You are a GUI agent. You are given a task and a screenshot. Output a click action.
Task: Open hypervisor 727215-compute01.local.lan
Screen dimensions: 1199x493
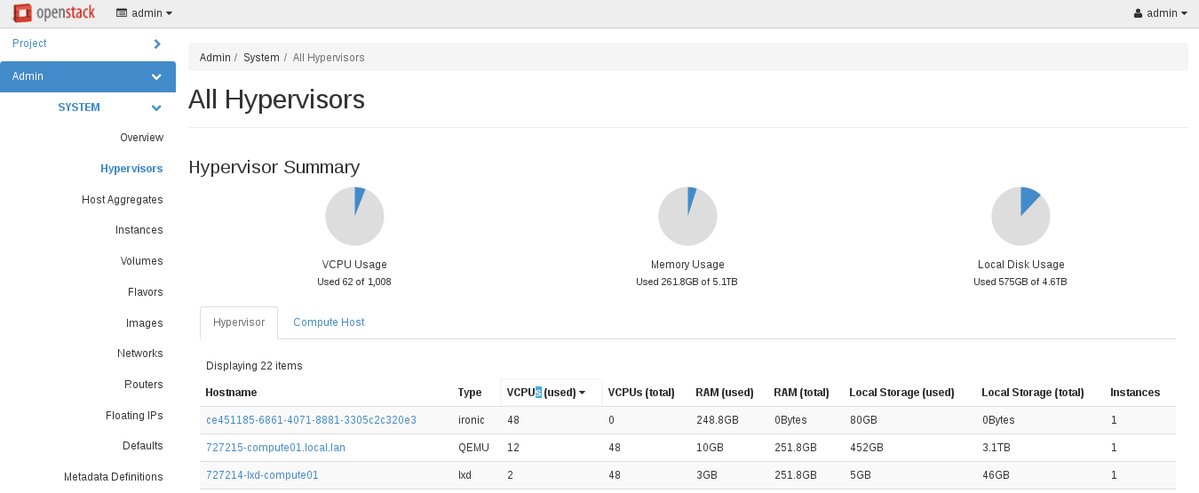pos(275,448)
